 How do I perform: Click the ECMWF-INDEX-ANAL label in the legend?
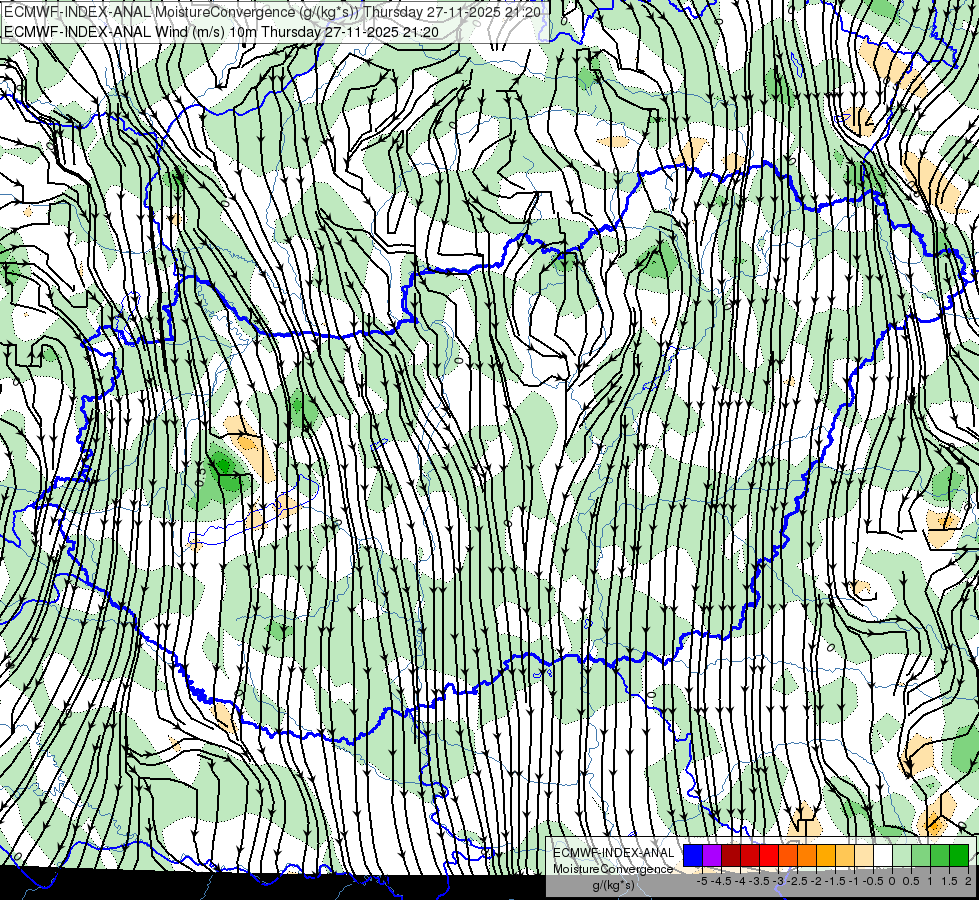614,853
